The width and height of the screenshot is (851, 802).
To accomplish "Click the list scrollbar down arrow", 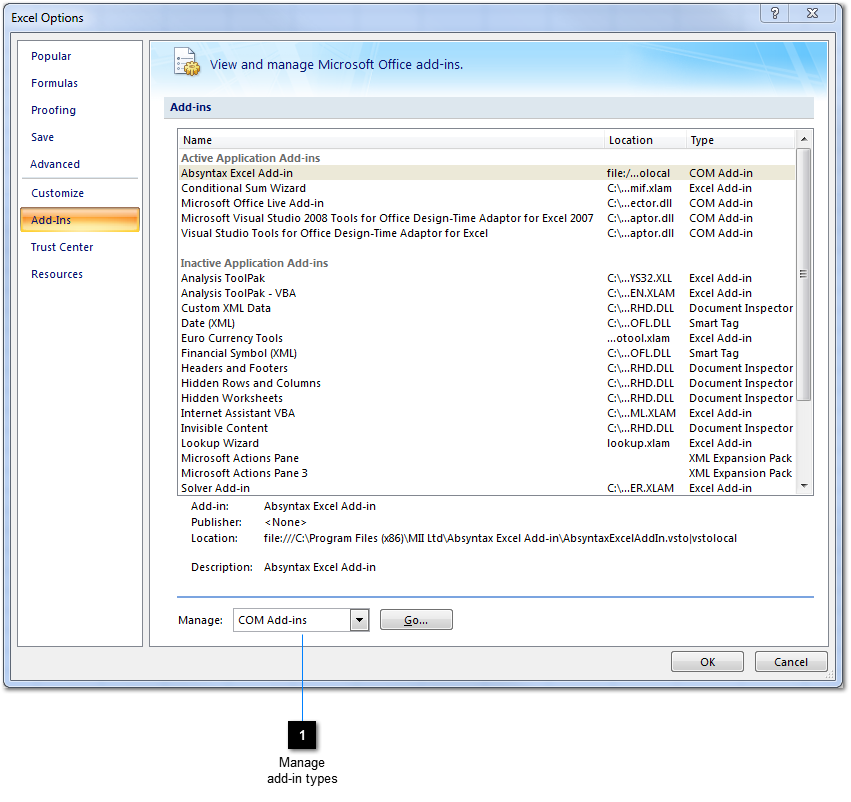I will [x=804, y=486].
